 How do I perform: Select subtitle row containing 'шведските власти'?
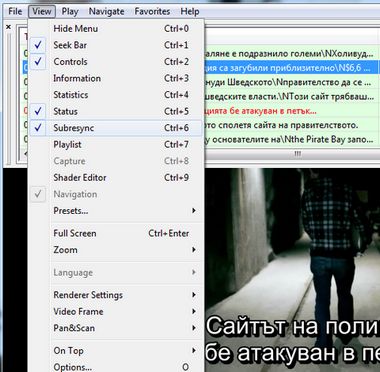click(290, 97)
